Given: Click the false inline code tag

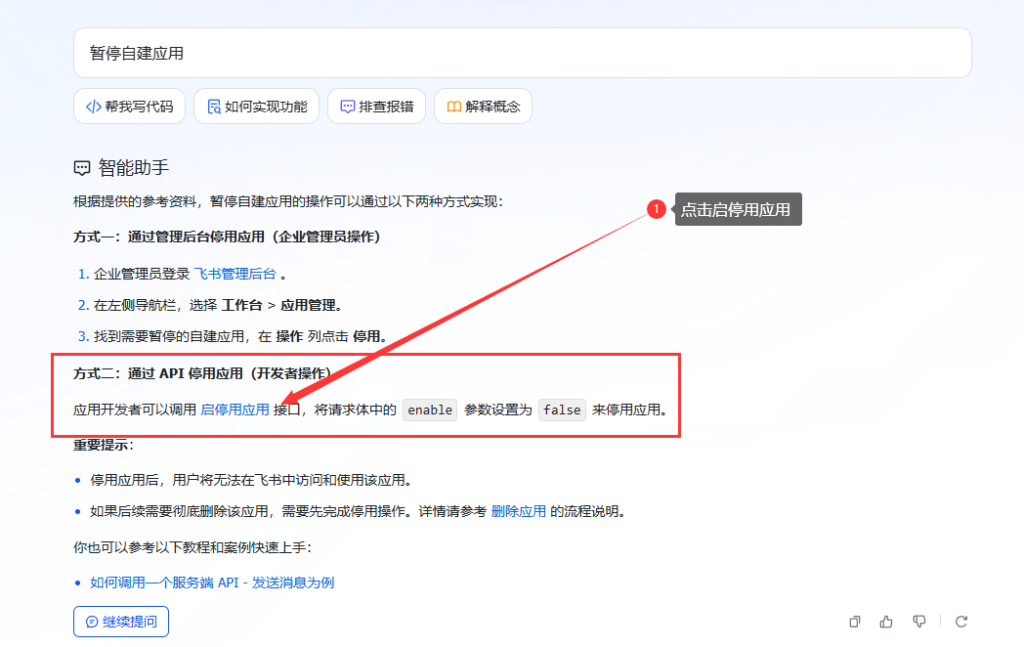Looking at the screenshot, I should pos(562,410).
